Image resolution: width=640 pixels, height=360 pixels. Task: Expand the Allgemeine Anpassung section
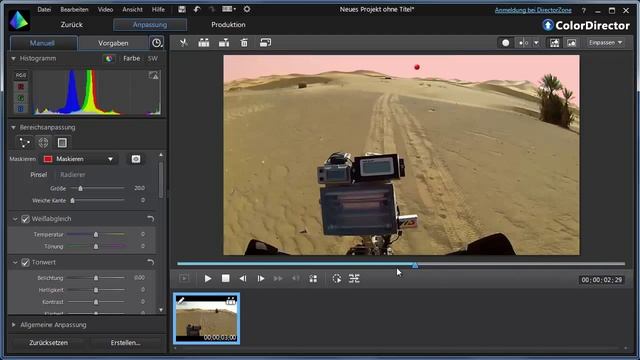pos(13,325)
